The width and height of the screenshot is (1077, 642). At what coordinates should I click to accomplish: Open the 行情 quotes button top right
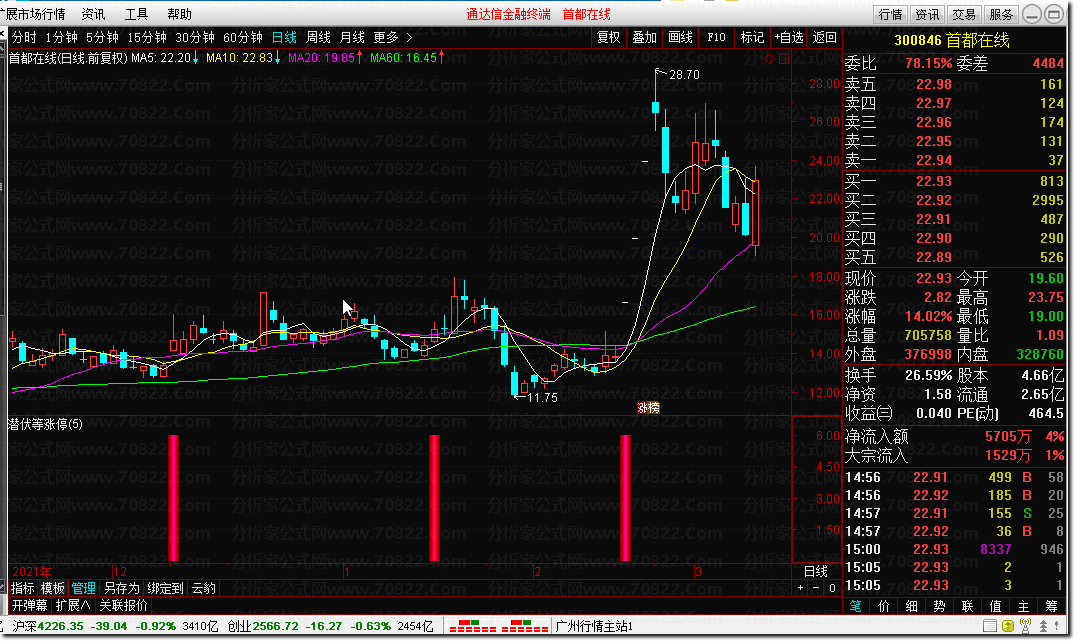(x=891, y=14)
